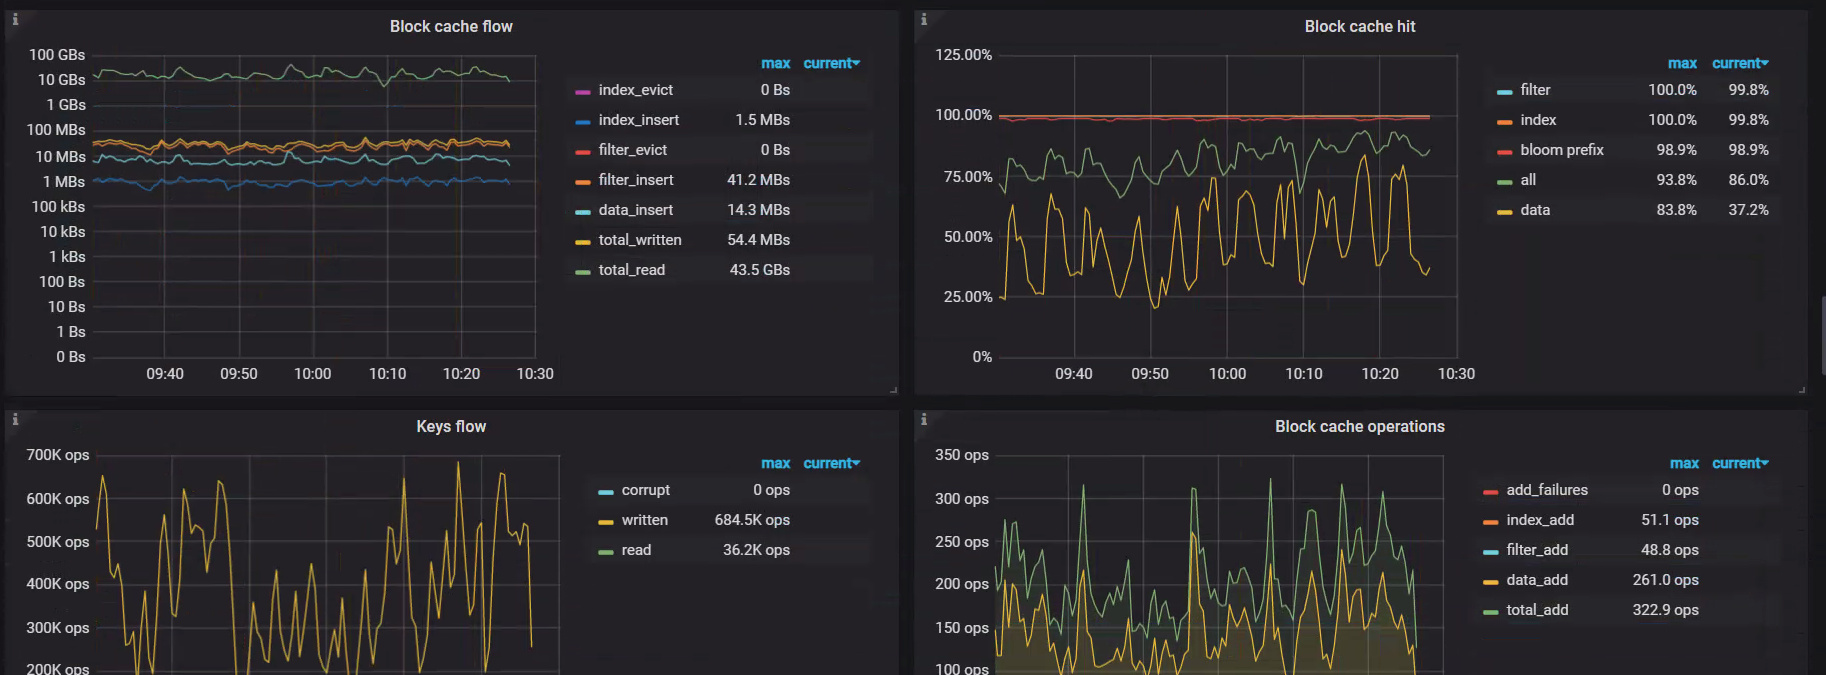Sort Block cache hit legend by current
This screenshot has width=1826, height=675.
pyautogui.click(x=1739, y=63)
